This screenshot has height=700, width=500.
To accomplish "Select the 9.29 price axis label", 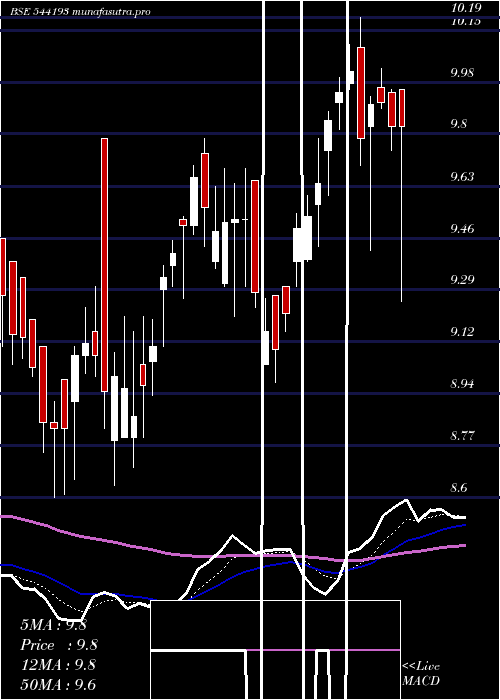I will coord(462,279).
